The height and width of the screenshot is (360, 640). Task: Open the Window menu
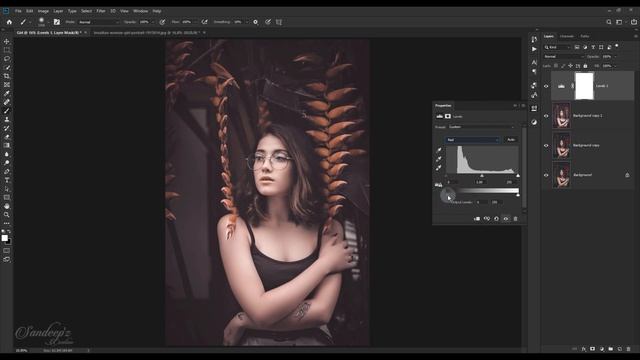click(x=140, y=11)
